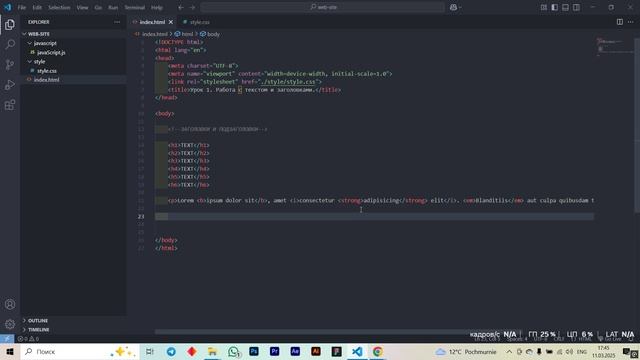Show hidden system tray icons chevron
The height and width of the screenshot is (360, 640).
coord(509,351)
